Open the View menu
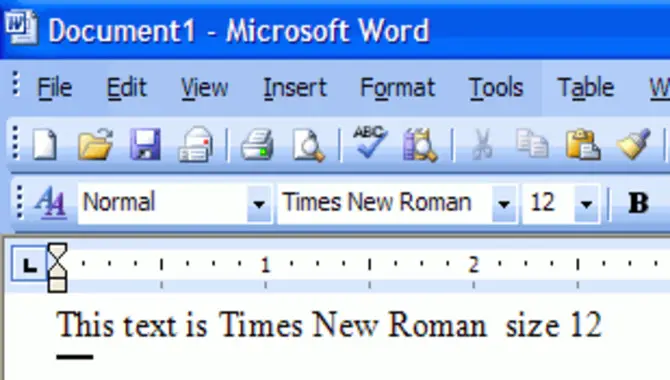The image size is (670, 380). pos(204,88)
